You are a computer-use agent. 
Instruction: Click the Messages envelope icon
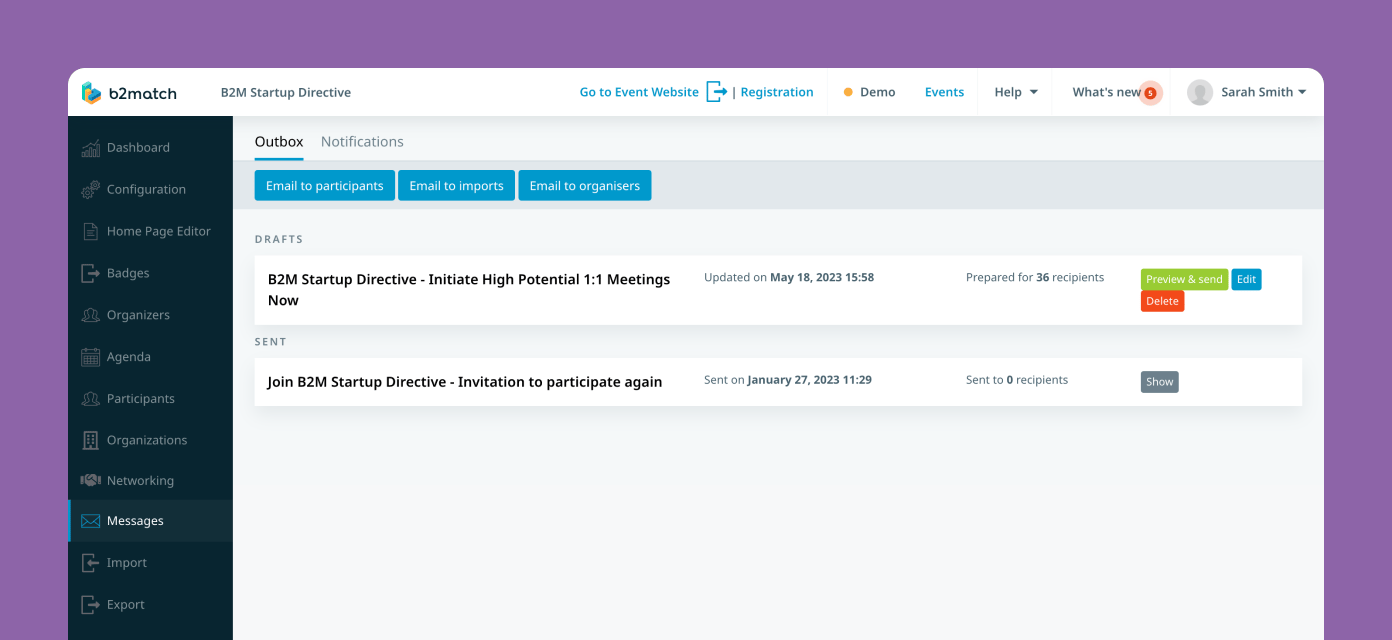(90, 521)
